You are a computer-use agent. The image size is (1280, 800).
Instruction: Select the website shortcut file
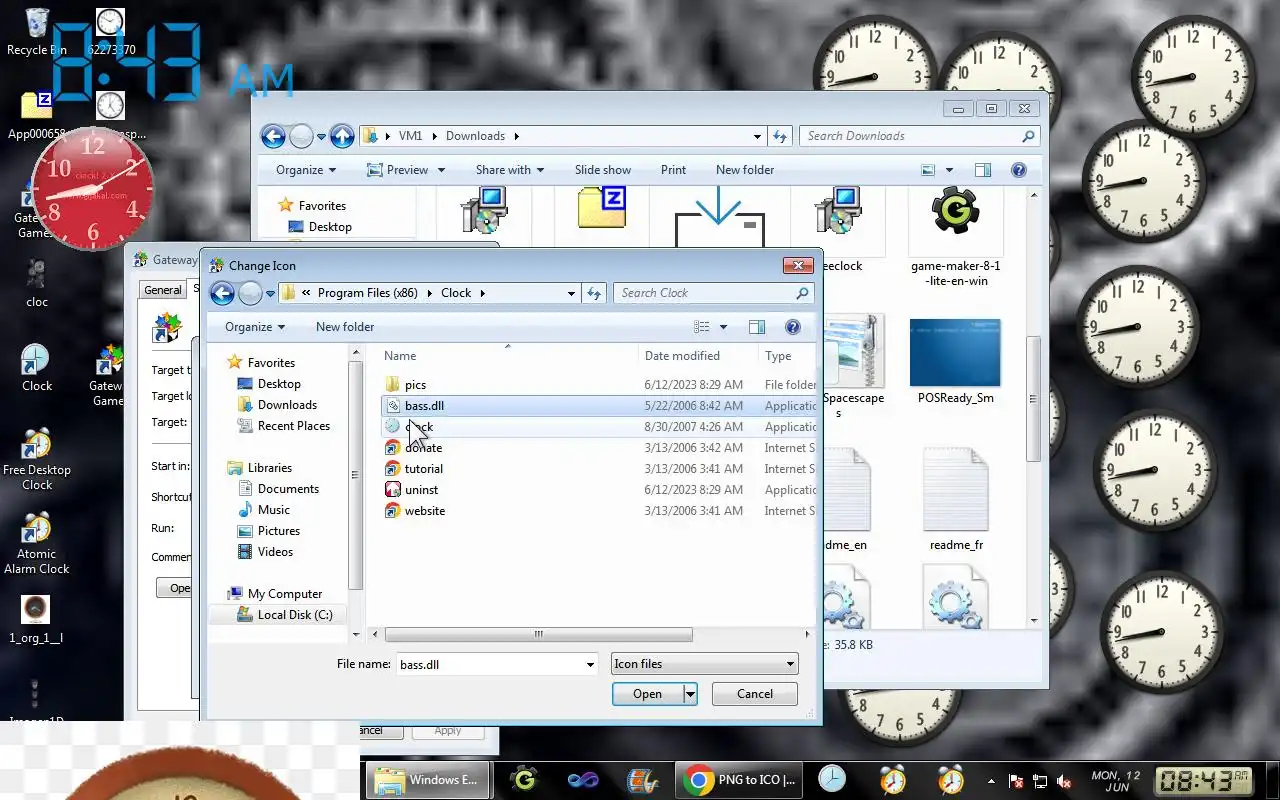coord(425,511)
